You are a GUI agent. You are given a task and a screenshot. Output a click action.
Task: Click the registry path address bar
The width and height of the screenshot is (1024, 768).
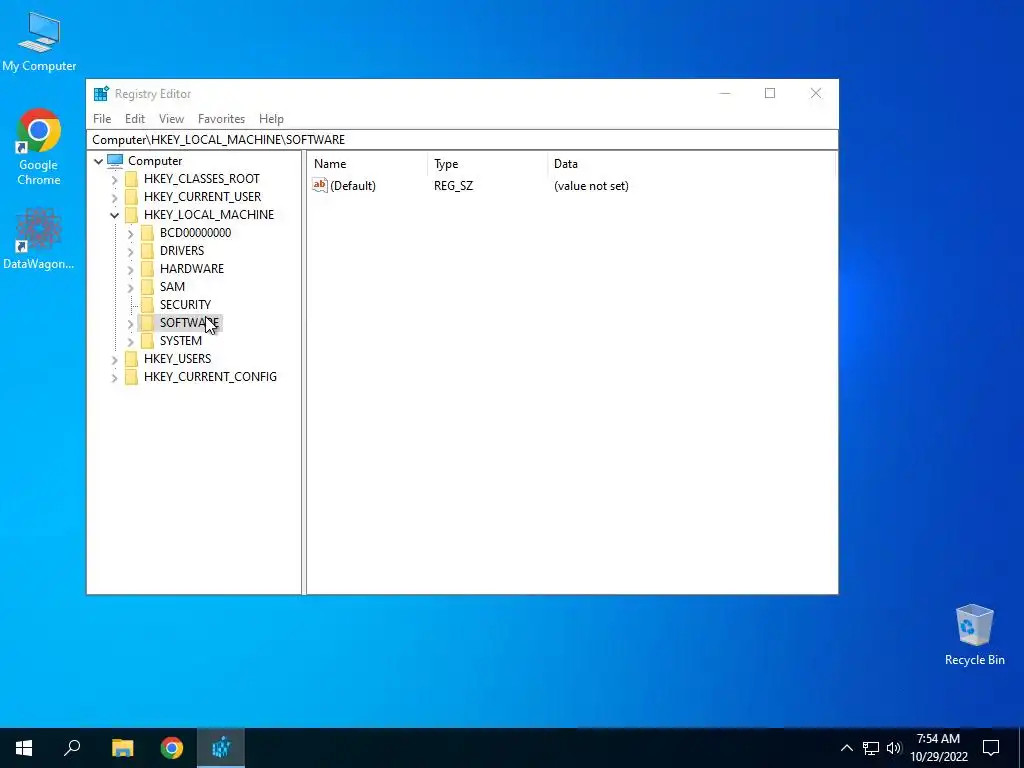point(462,140)
